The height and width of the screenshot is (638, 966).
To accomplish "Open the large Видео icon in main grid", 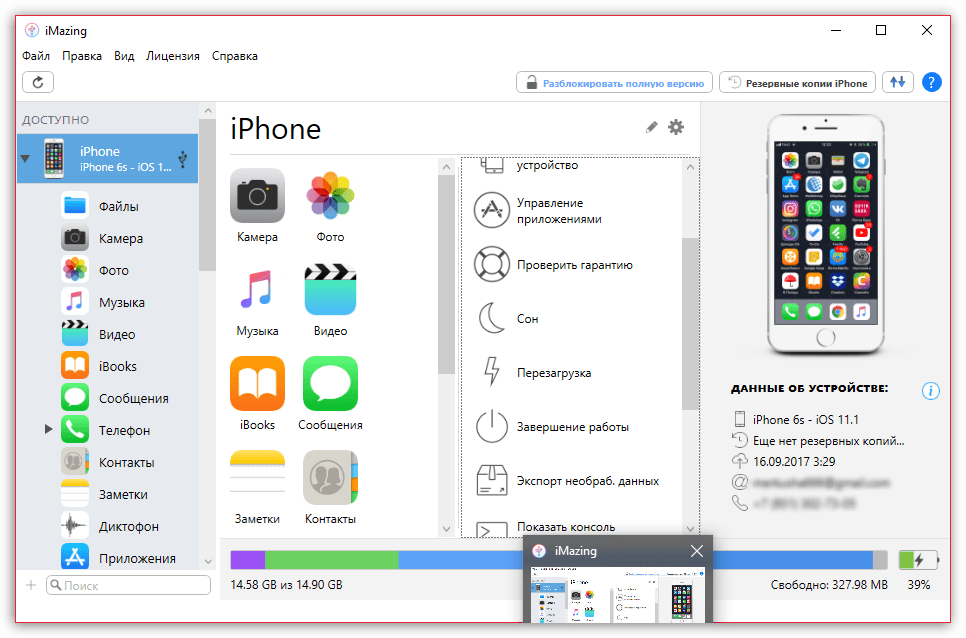I will click(330, 290).
